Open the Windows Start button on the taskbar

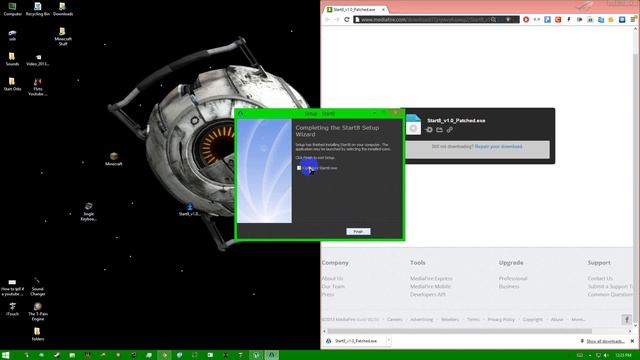(6, 355)
